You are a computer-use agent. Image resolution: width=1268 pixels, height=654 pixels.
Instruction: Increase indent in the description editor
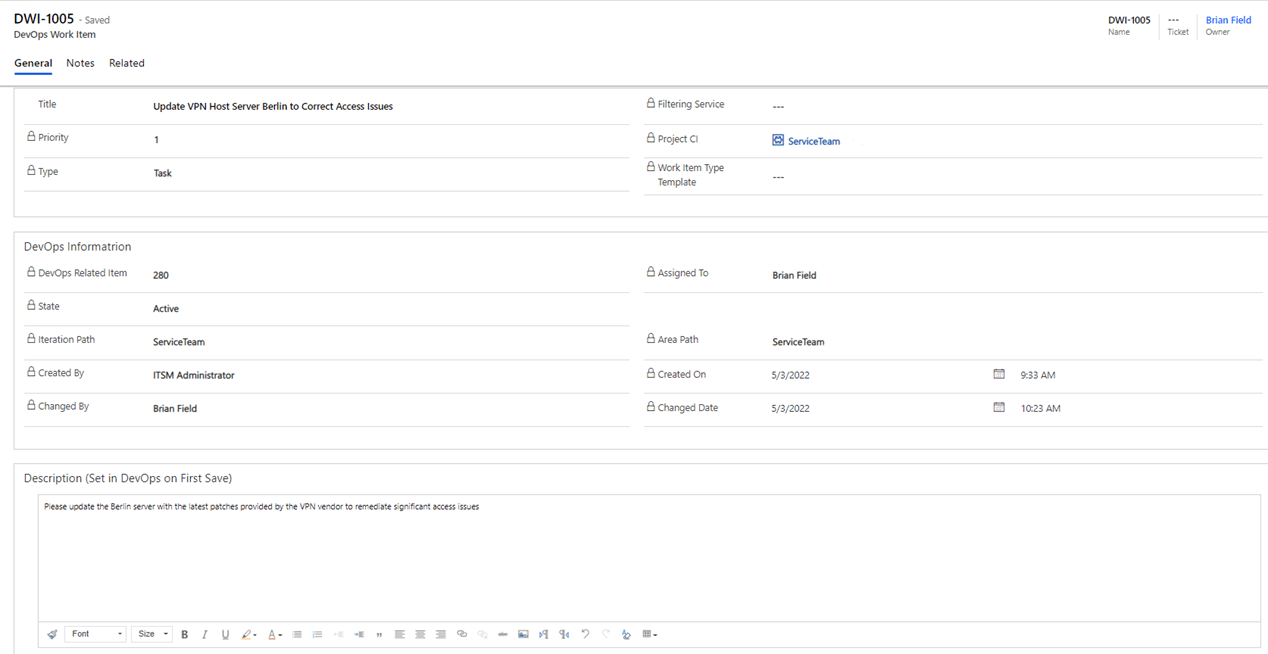click(359, 634)
